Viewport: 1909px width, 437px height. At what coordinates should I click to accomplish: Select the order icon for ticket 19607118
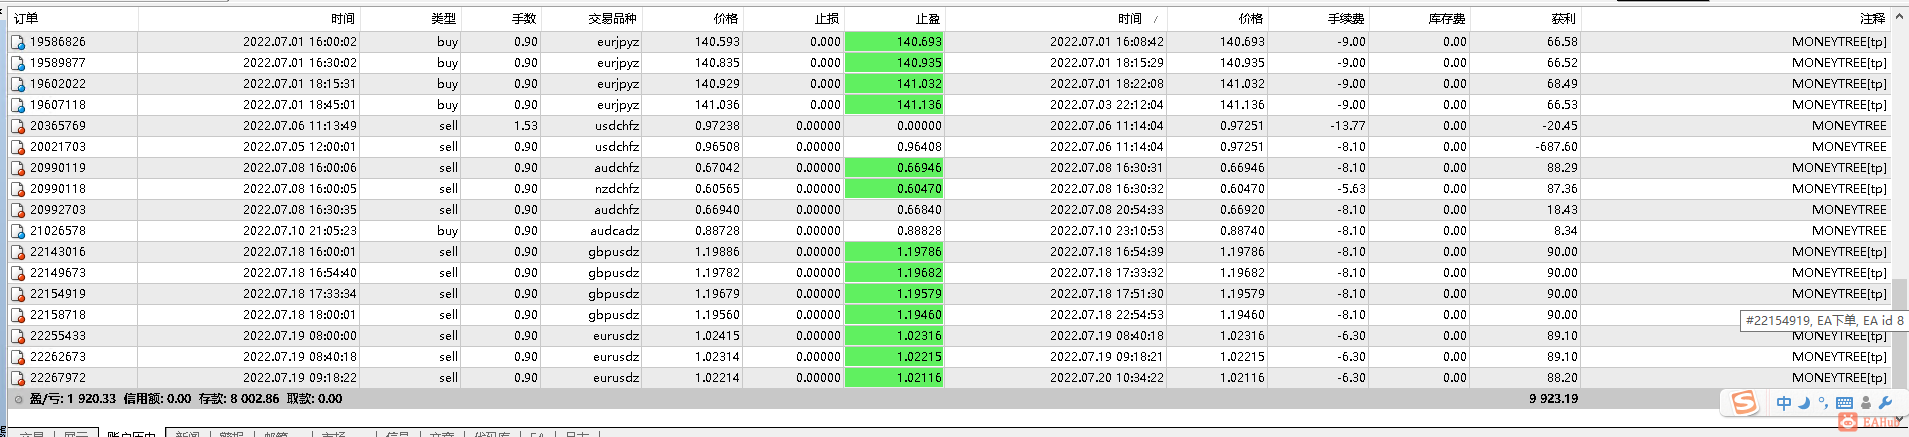coord(18,105)
